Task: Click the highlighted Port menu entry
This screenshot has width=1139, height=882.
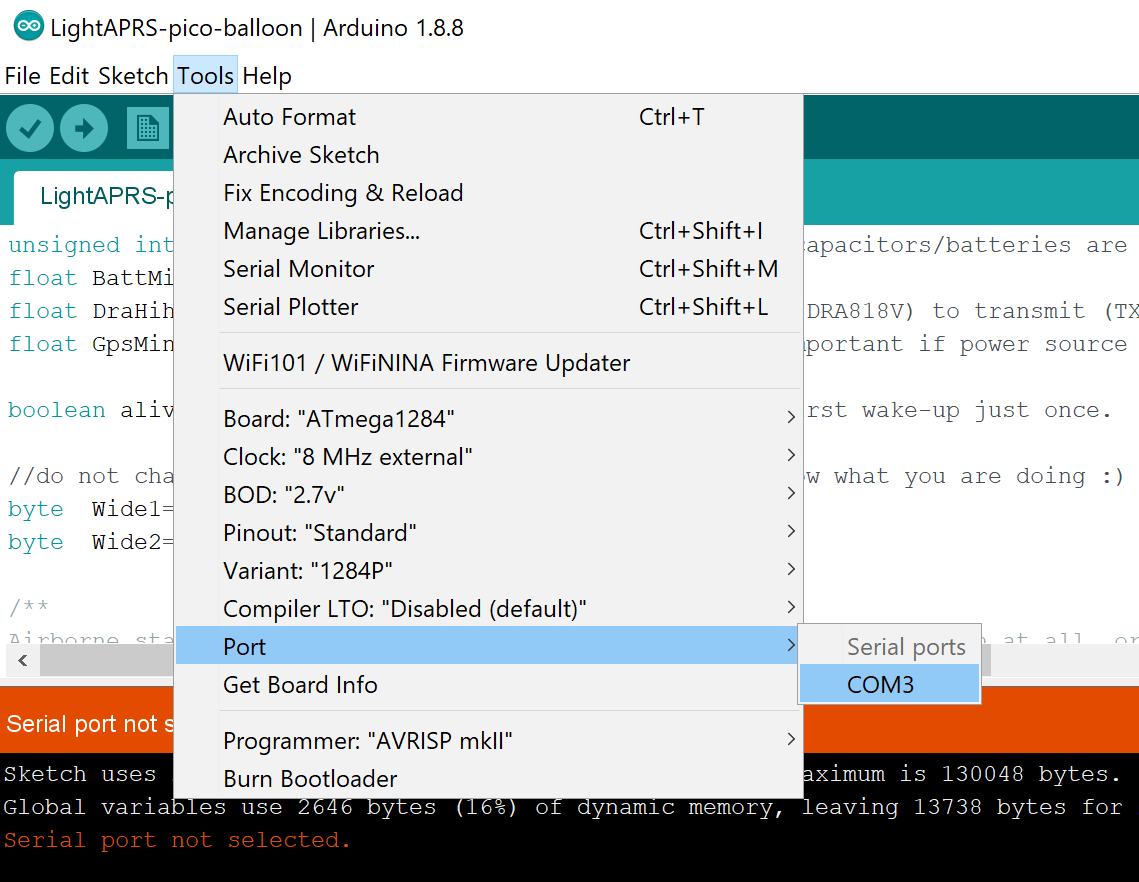Action: pyautogui.click(x=488, y=646)
